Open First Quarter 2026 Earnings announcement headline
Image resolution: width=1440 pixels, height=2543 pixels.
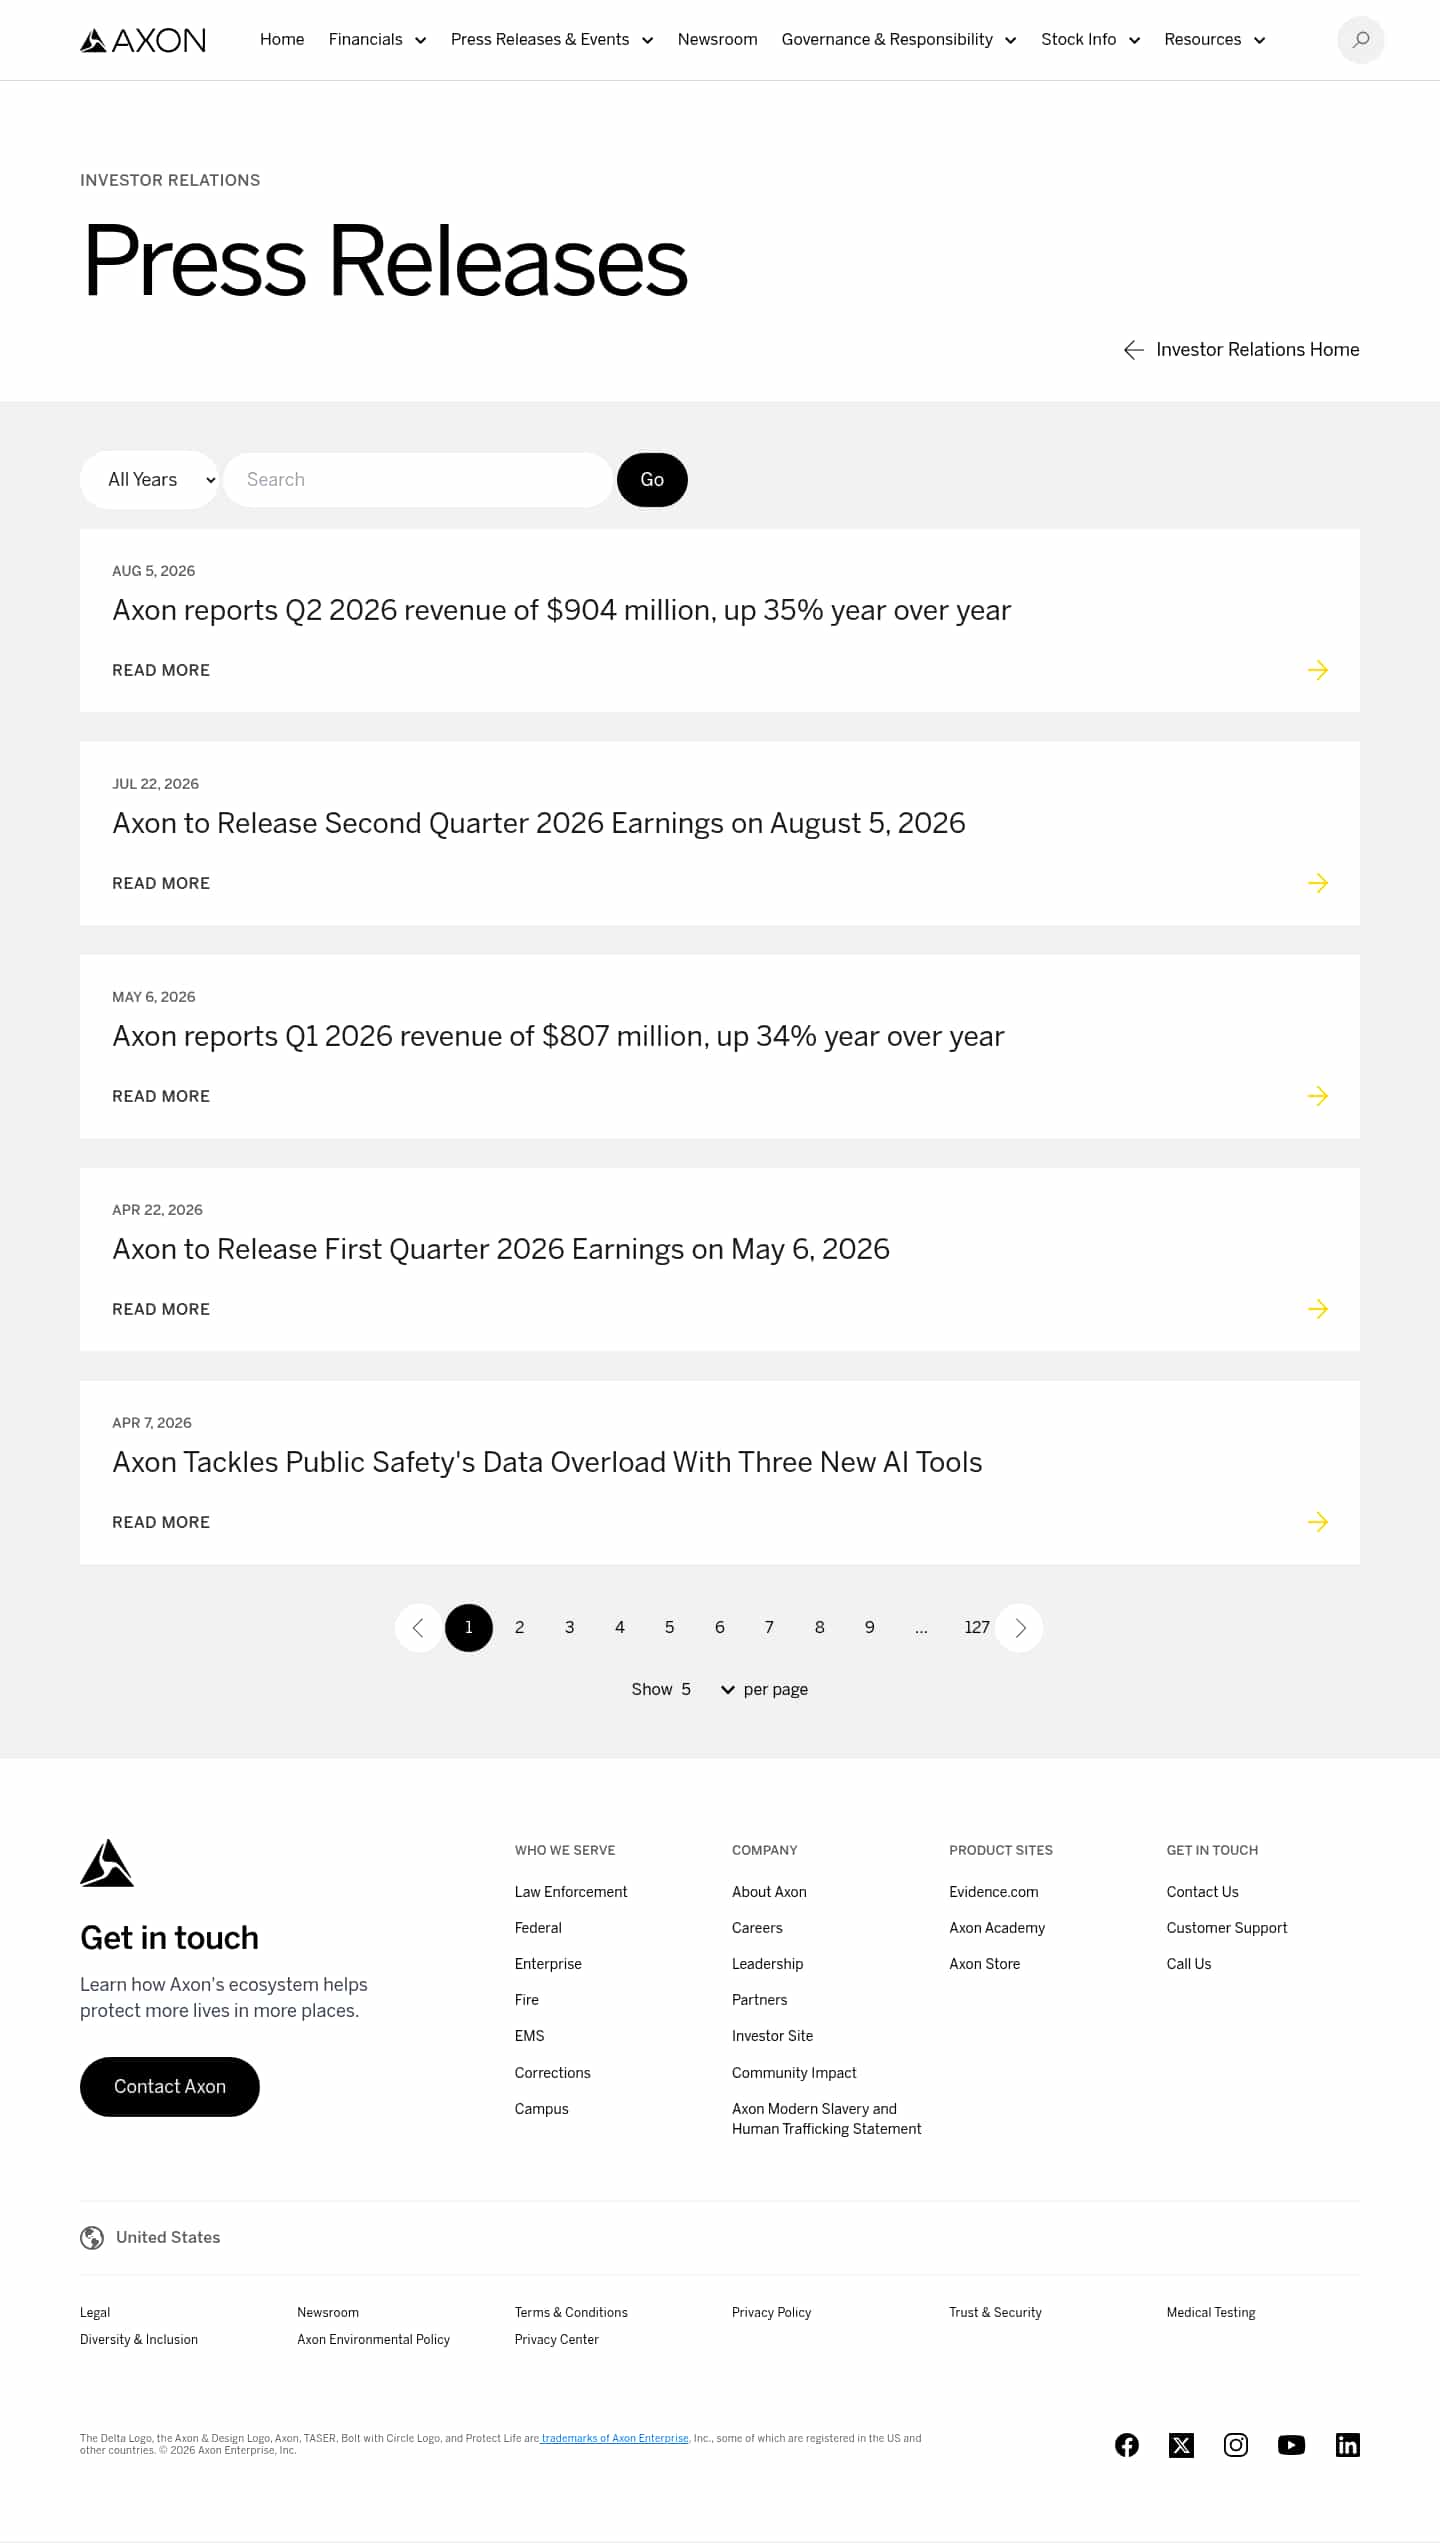(501, 1249)
